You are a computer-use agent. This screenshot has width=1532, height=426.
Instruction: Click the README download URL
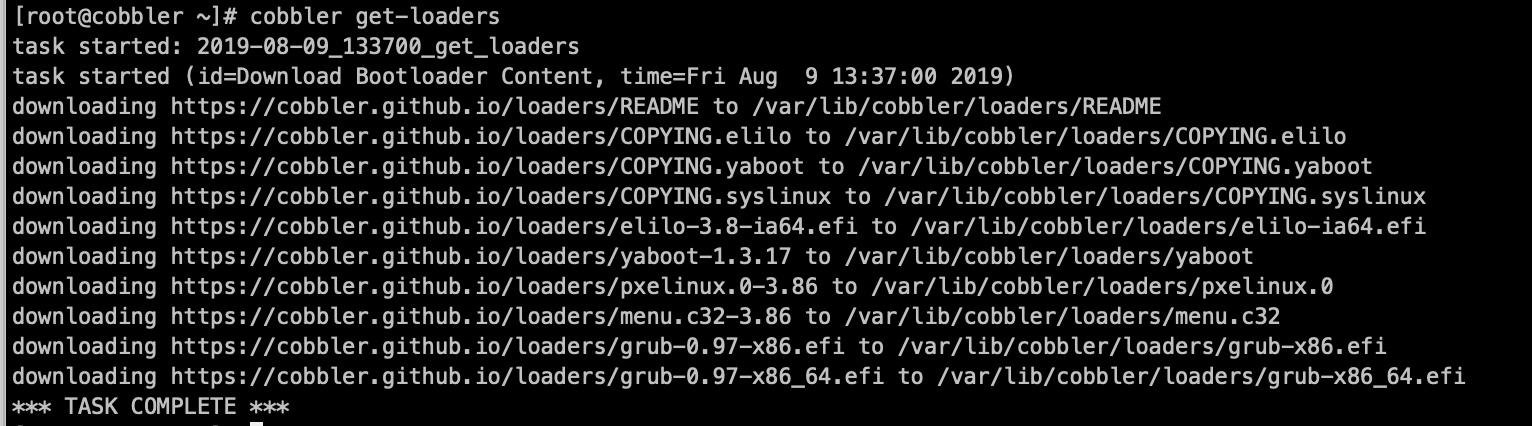[435, 106]
